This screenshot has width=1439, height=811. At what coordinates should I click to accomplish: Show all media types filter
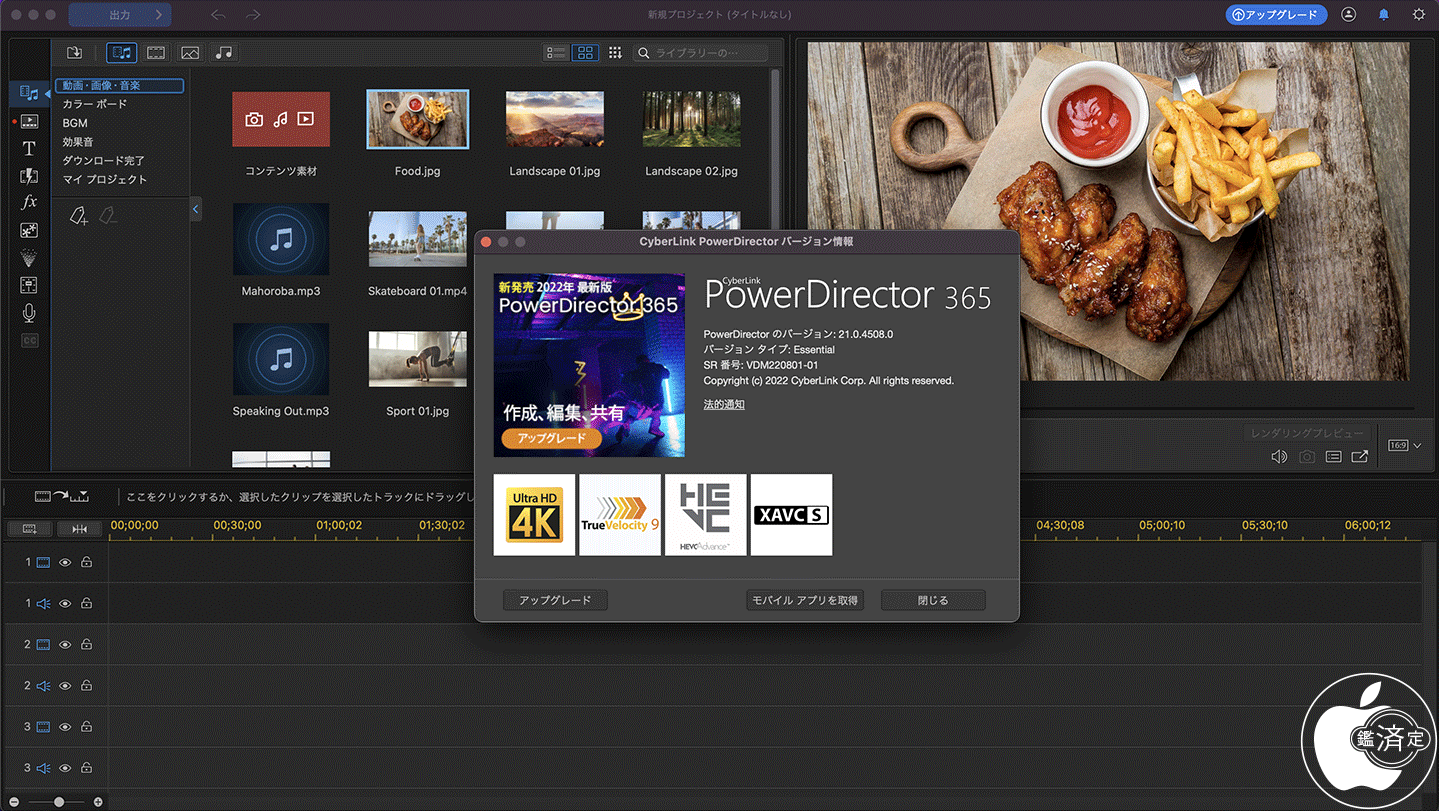[122, 53]
